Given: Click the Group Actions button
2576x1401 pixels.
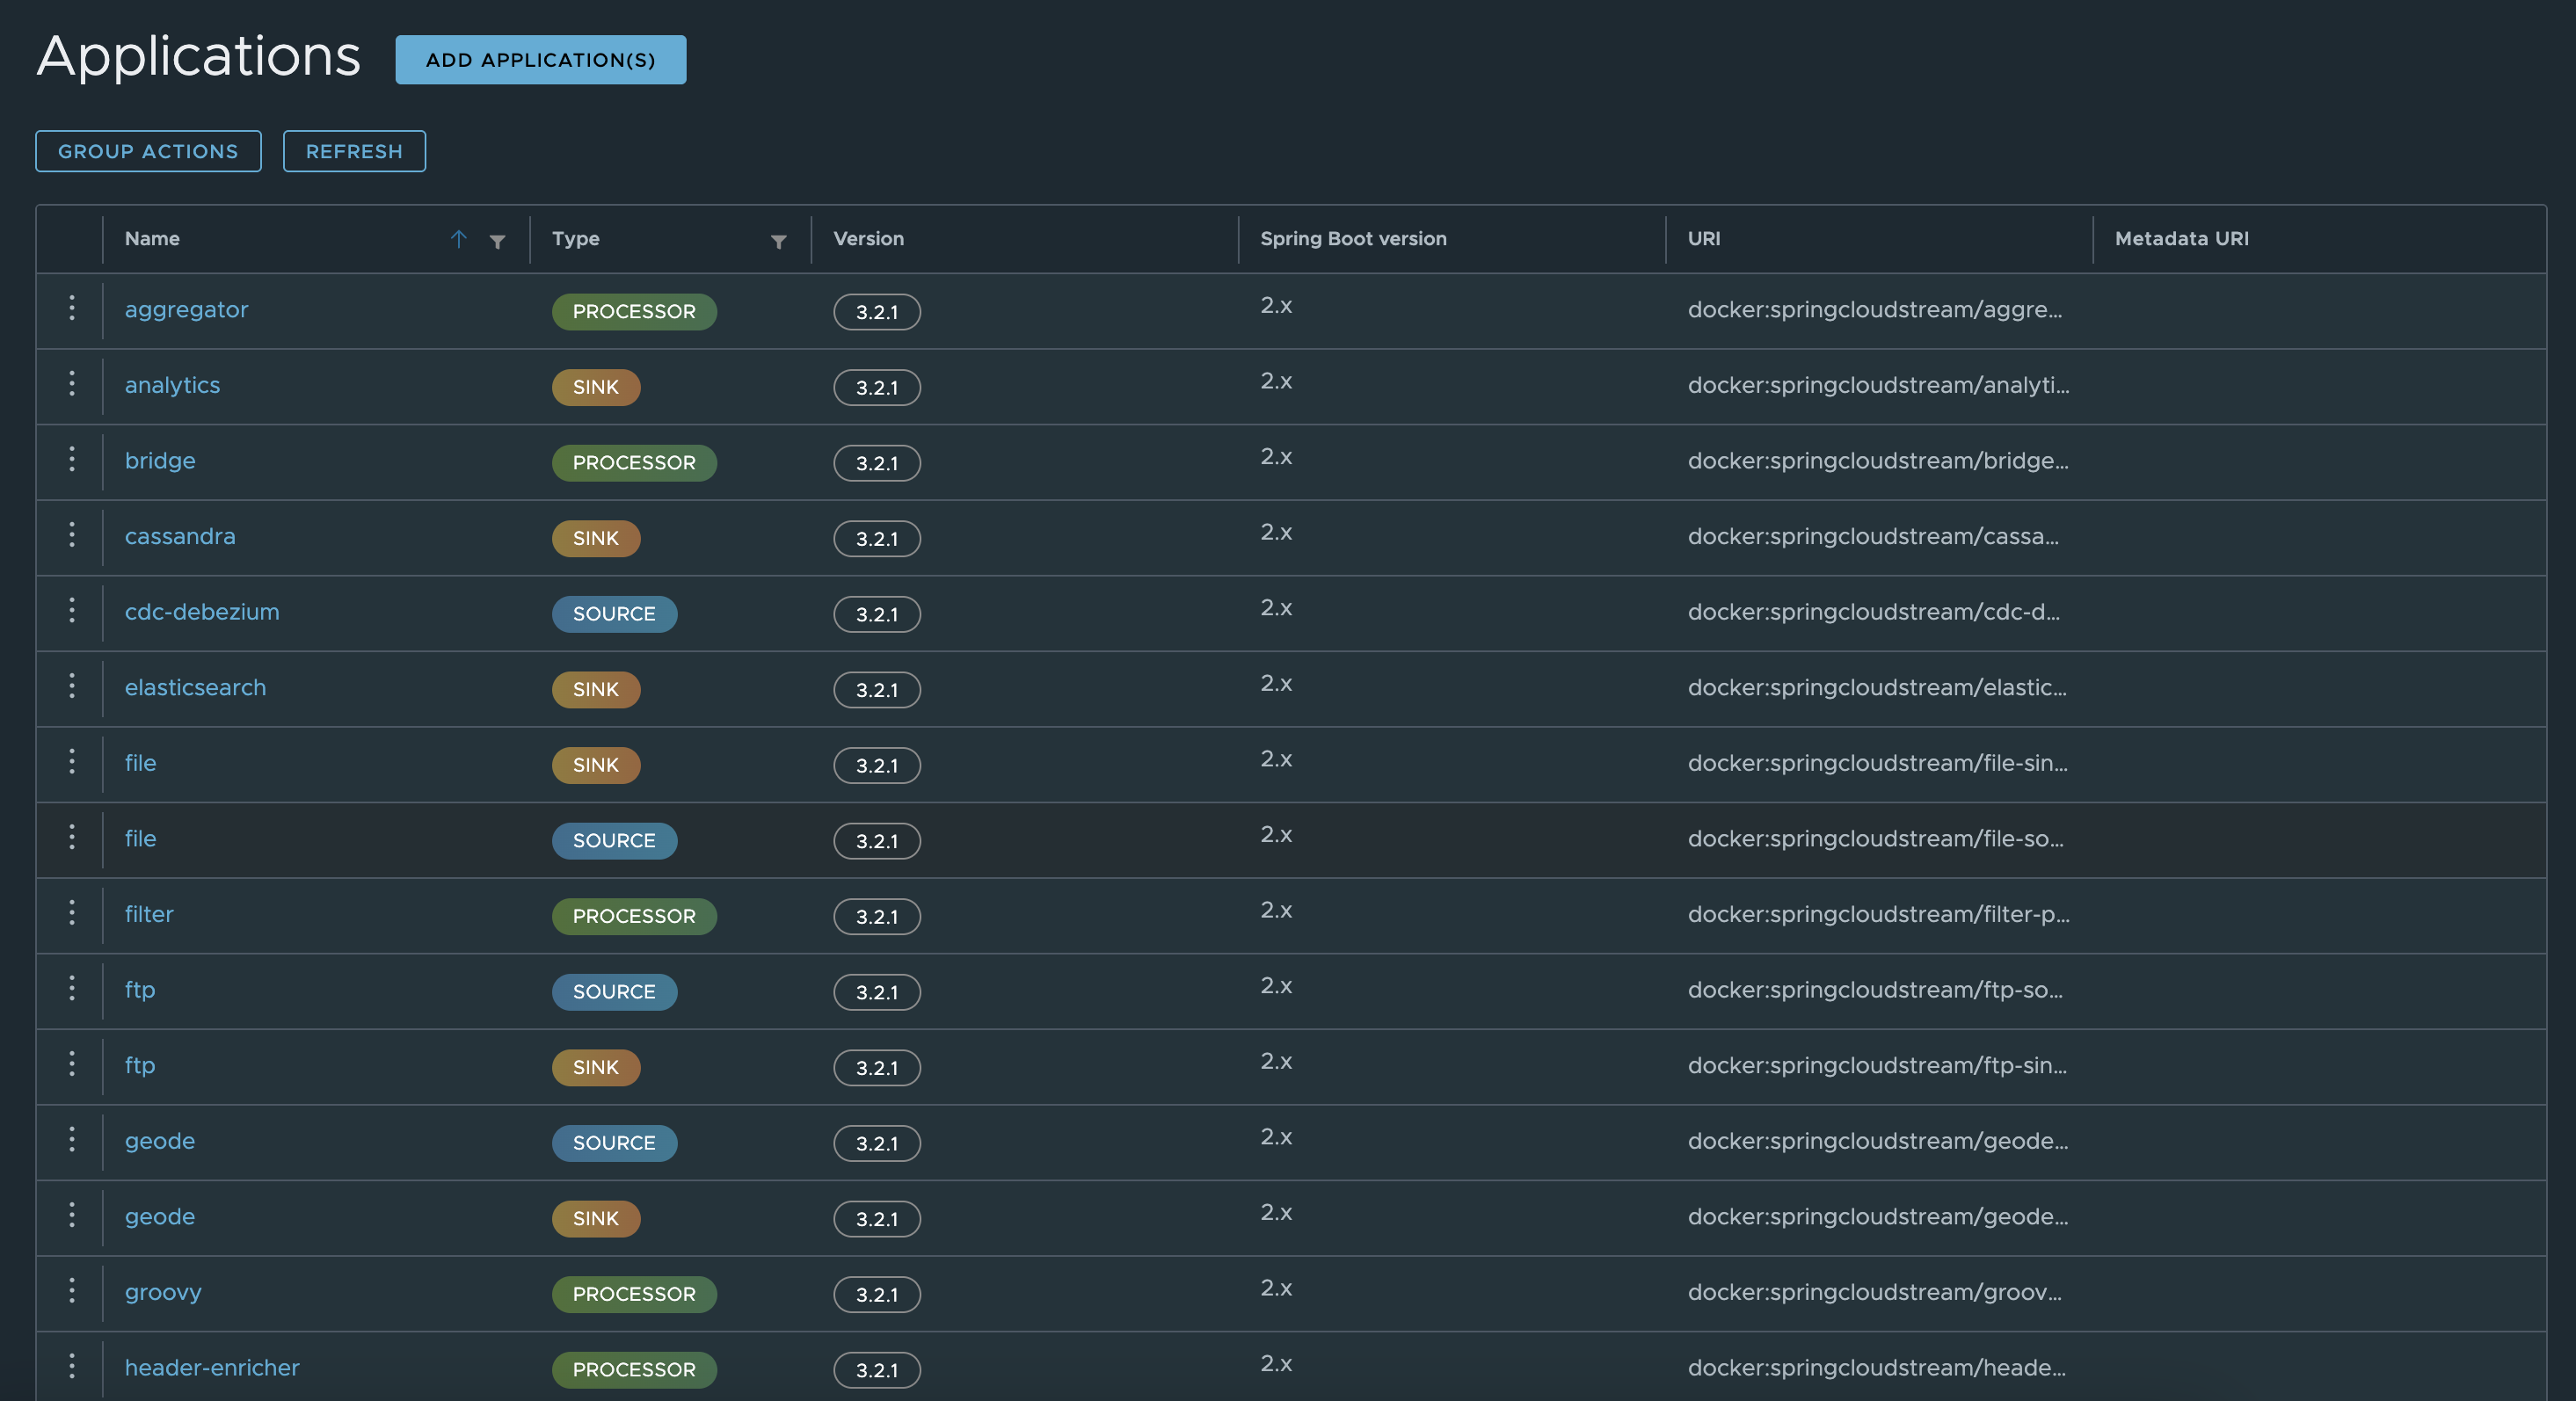Looking at the screenshot, I should (x=148, y=151).
